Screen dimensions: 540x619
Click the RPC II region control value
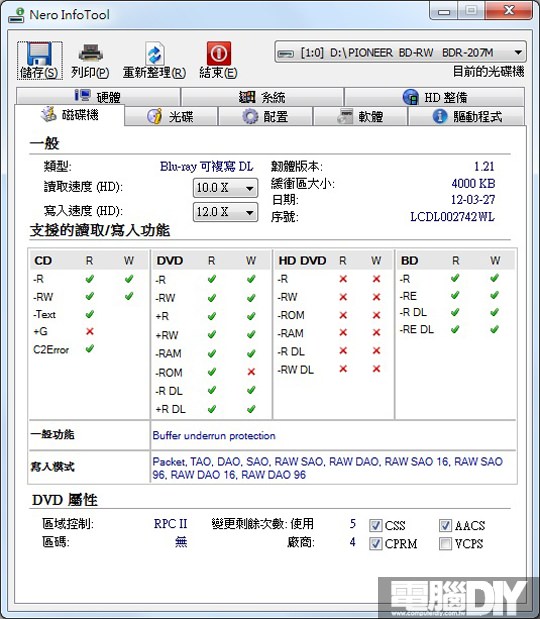tap(171, 524)
